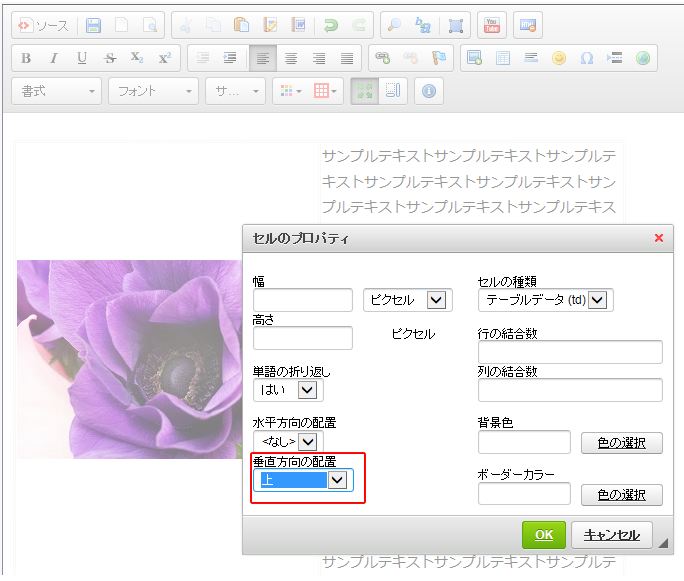Click the キャンセル button
The width and height of the screenshot is (684, 581).
coord(611,535)
